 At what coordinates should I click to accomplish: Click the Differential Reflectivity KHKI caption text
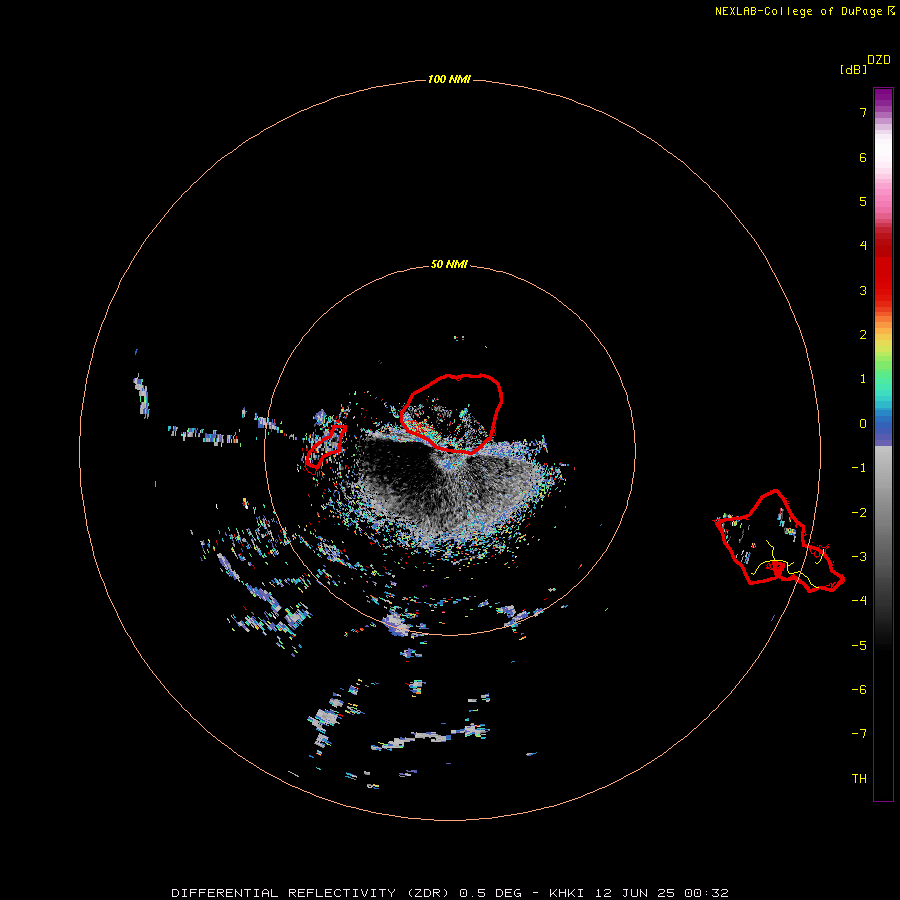[449, 893]
